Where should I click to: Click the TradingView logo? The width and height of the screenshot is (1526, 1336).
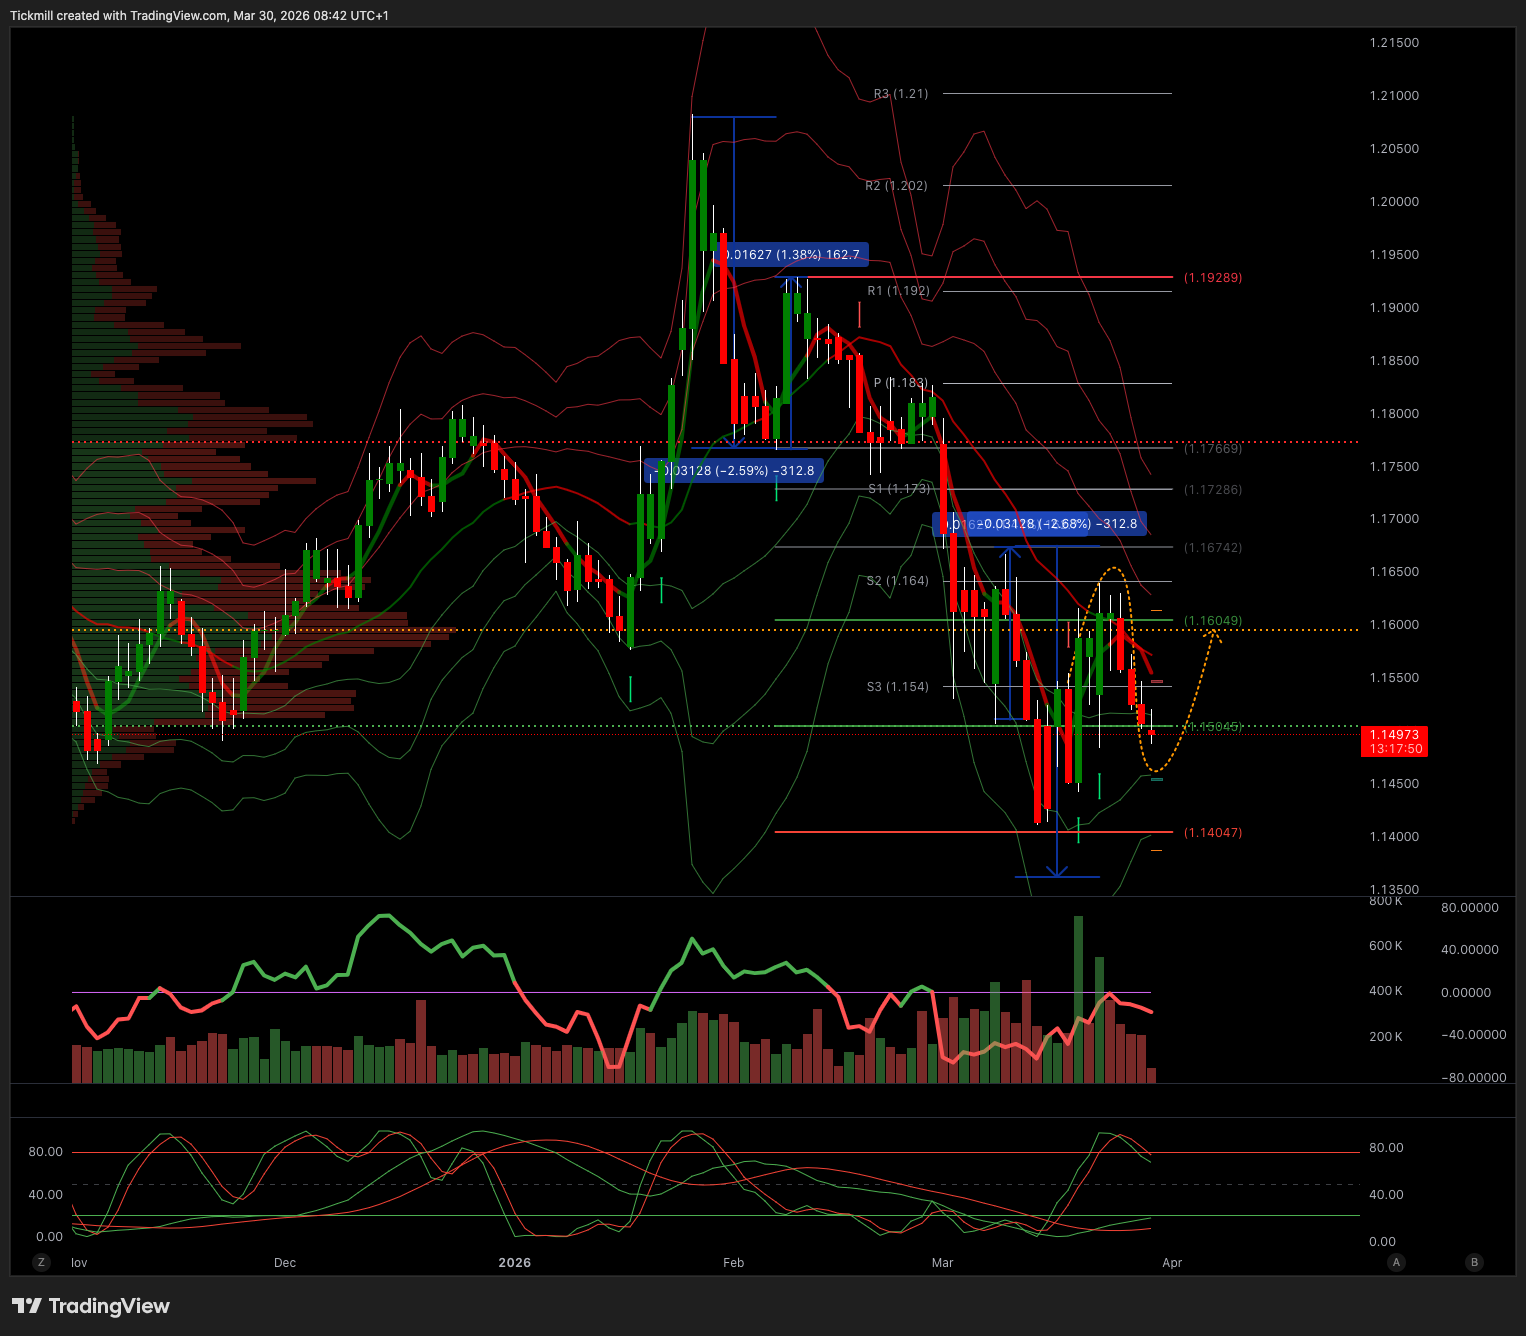coord(91,1306)
